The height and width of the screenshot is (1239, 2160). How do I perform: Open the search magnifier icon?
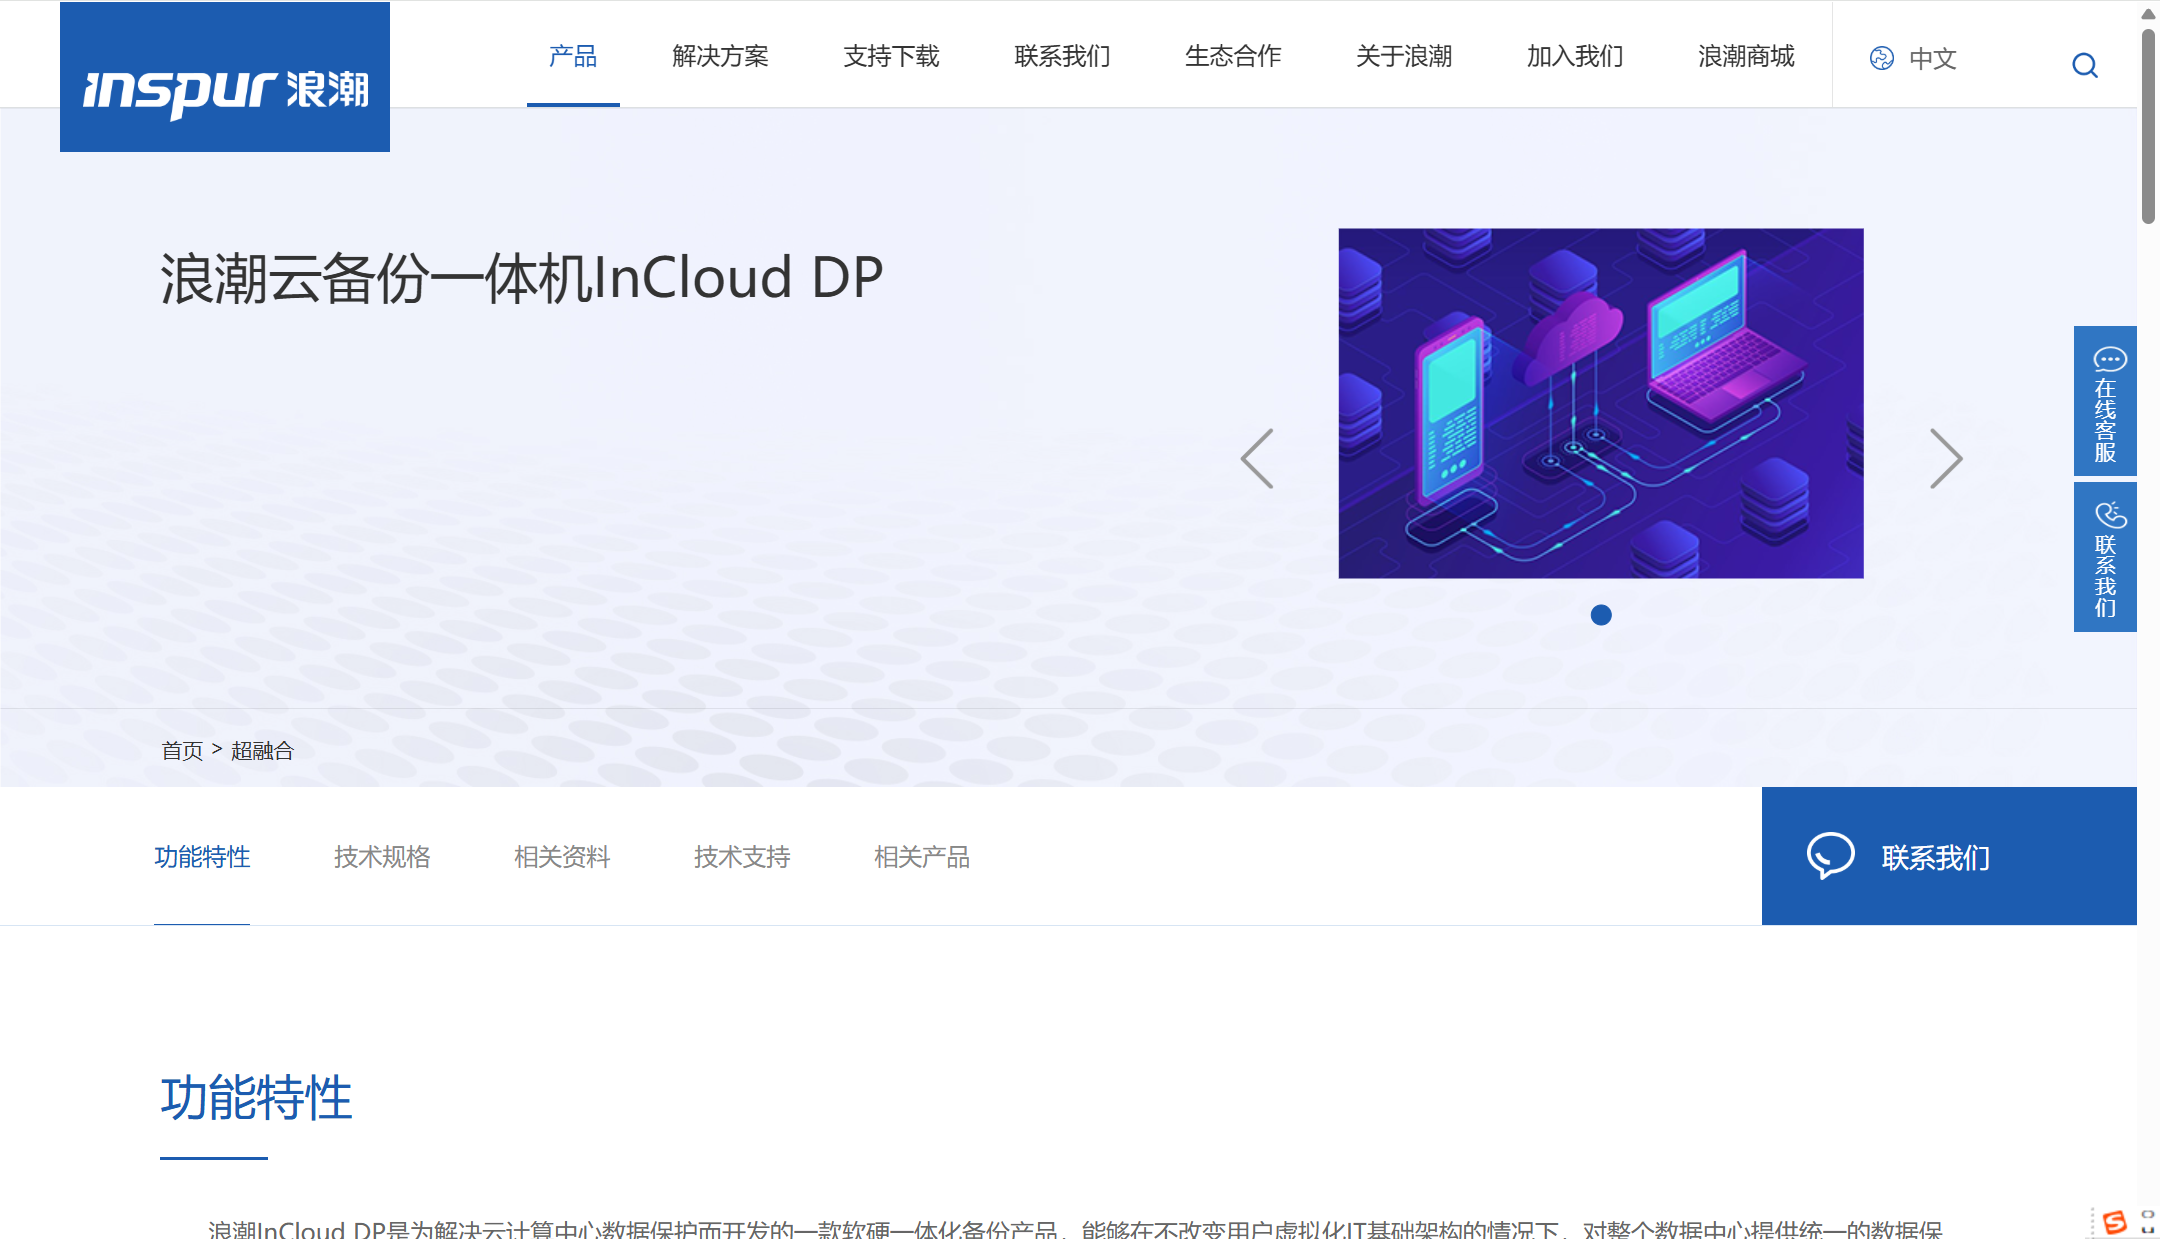click(x=2085, y=65)
